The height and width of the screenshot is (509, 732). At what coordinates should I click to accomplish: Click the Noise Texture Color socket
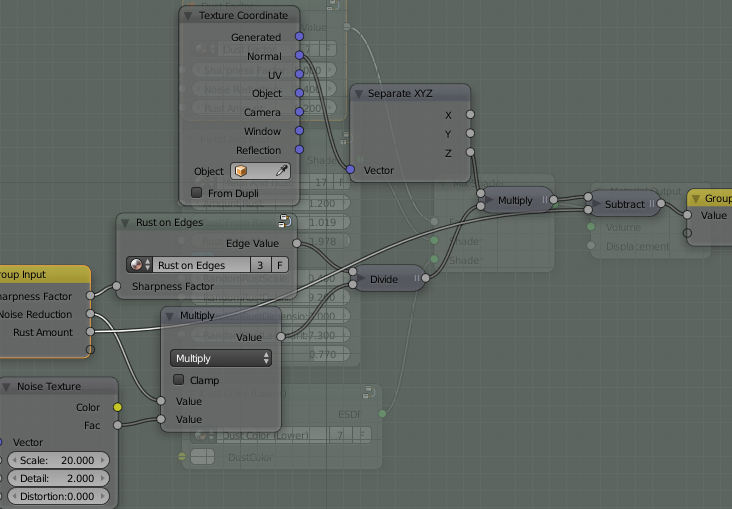(x=117, y=407)
